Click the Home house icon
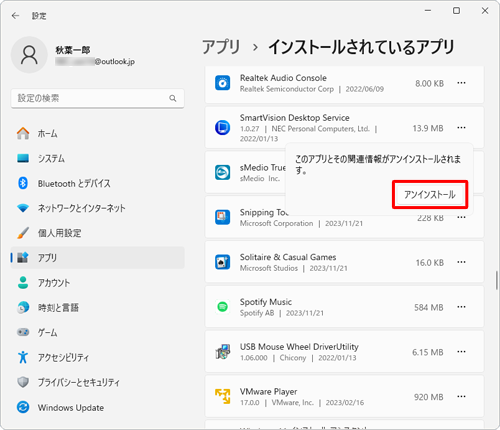The width and height of the screenshot is (500, 430). pos(23,133)
